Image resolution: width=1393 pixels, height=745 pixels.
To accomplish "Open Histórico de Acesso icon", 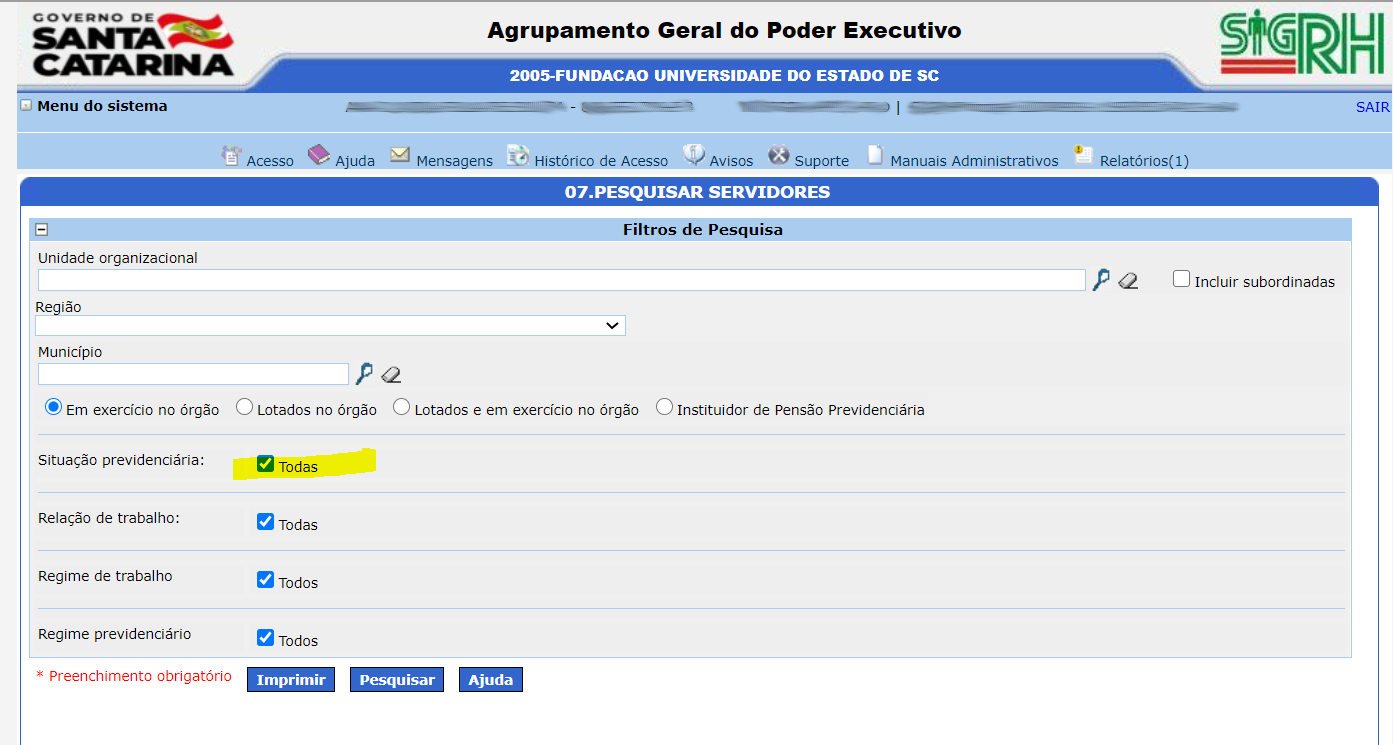I will 517,156.
